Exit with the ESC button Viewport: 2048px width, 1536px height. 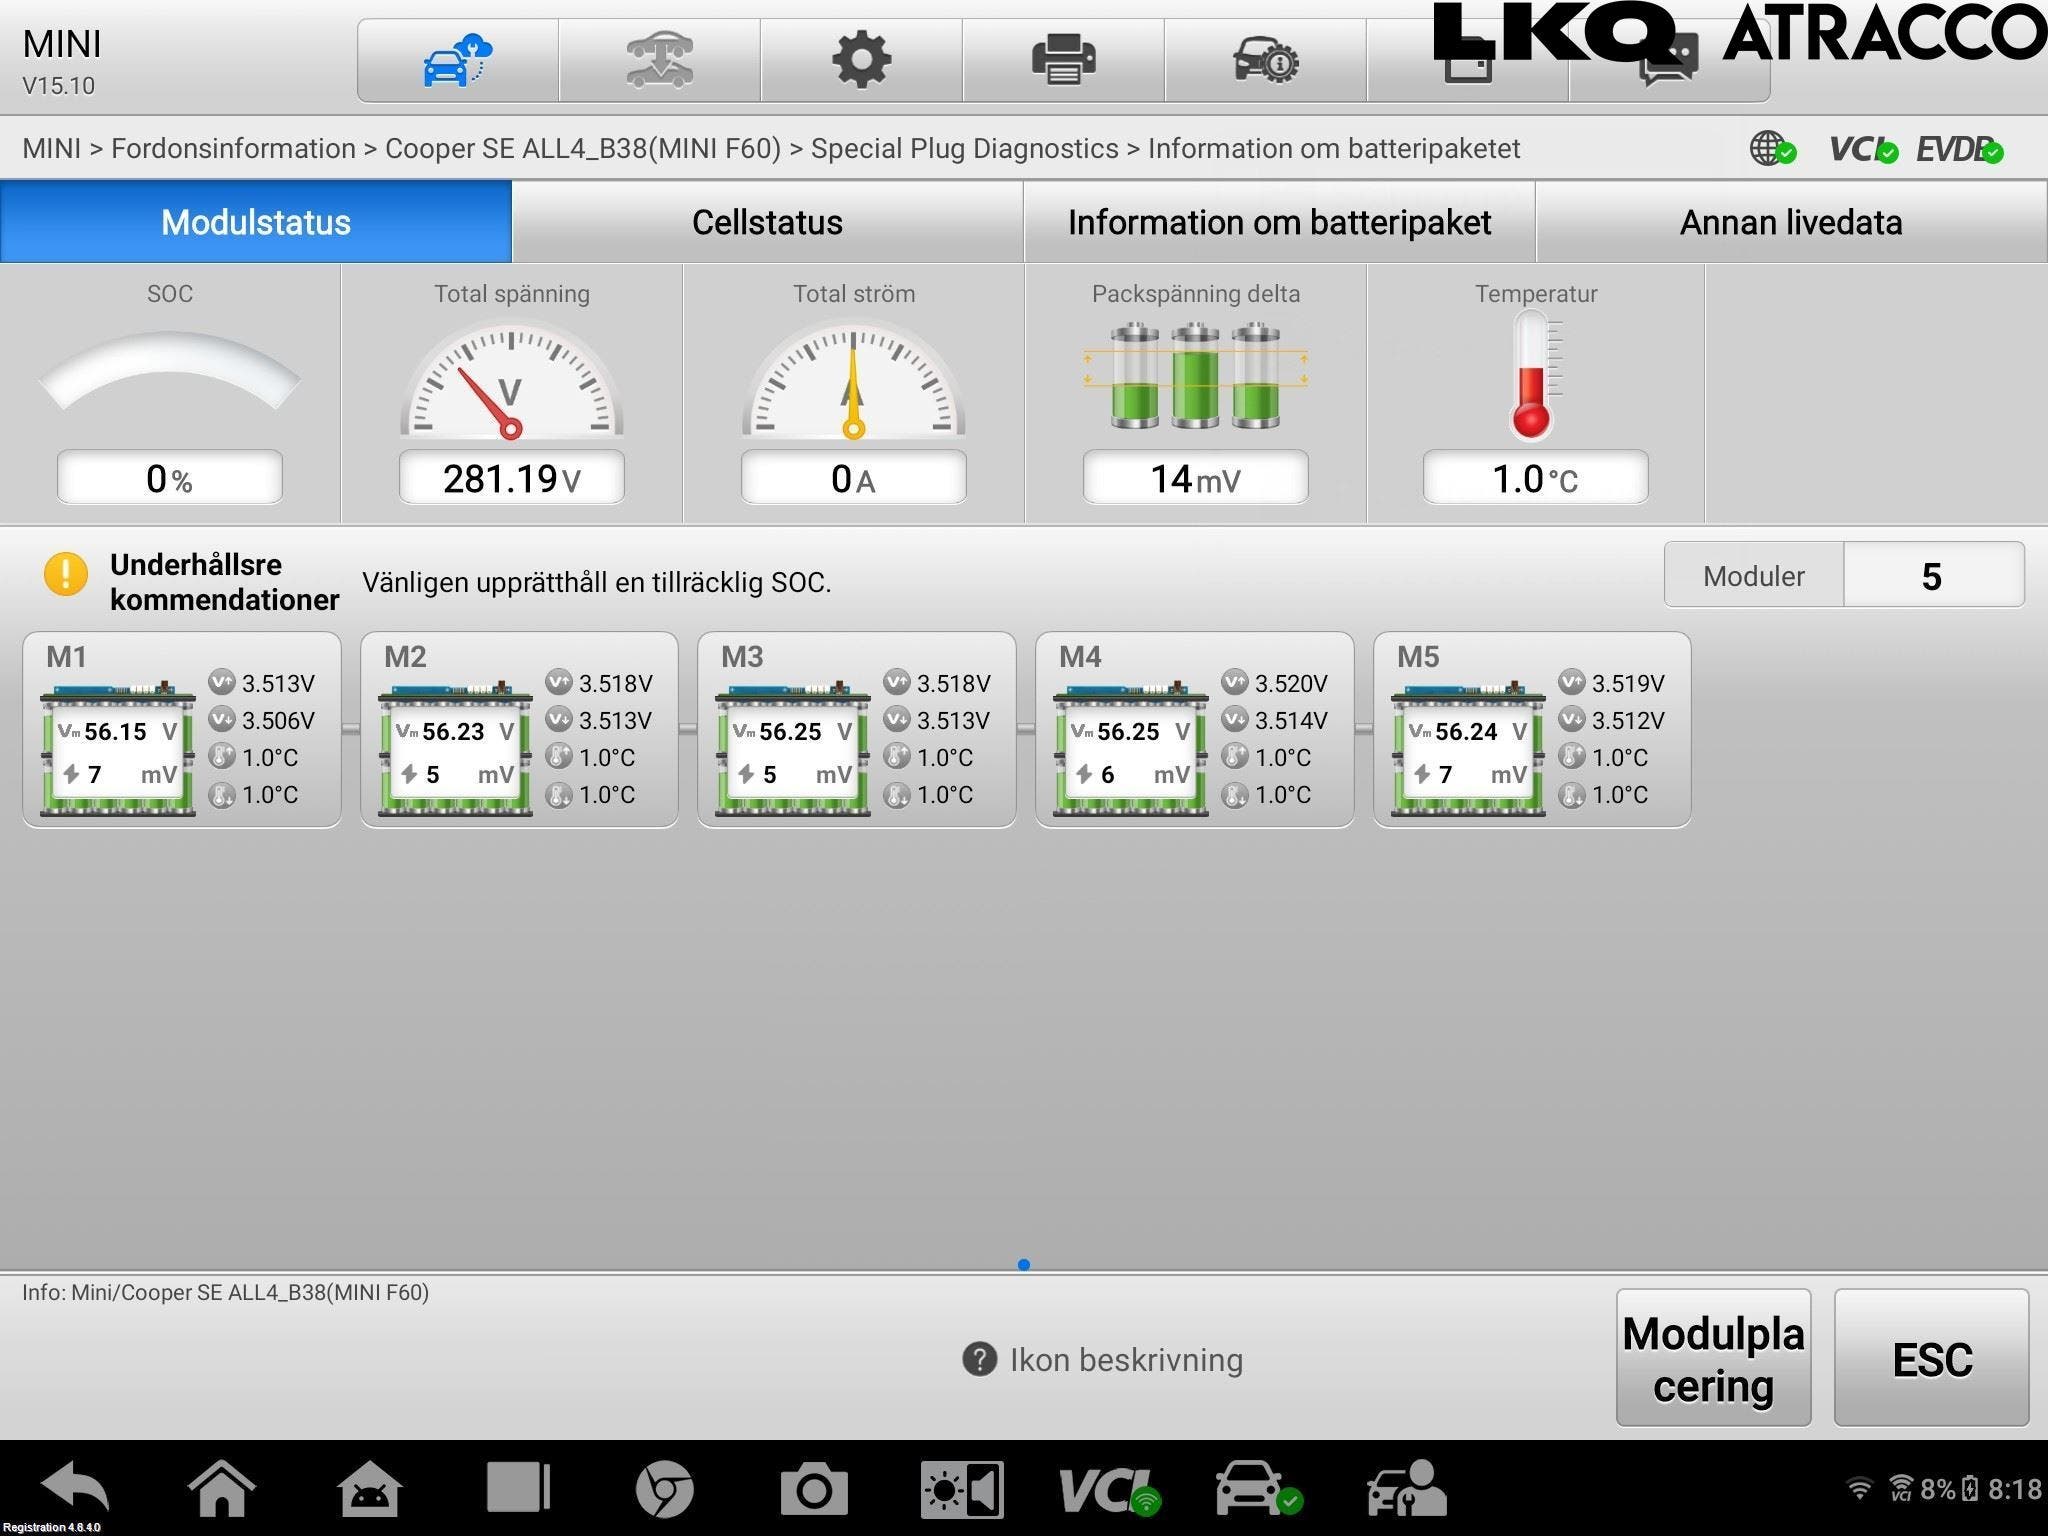pyautogui.click(x=1931, y=1358)
